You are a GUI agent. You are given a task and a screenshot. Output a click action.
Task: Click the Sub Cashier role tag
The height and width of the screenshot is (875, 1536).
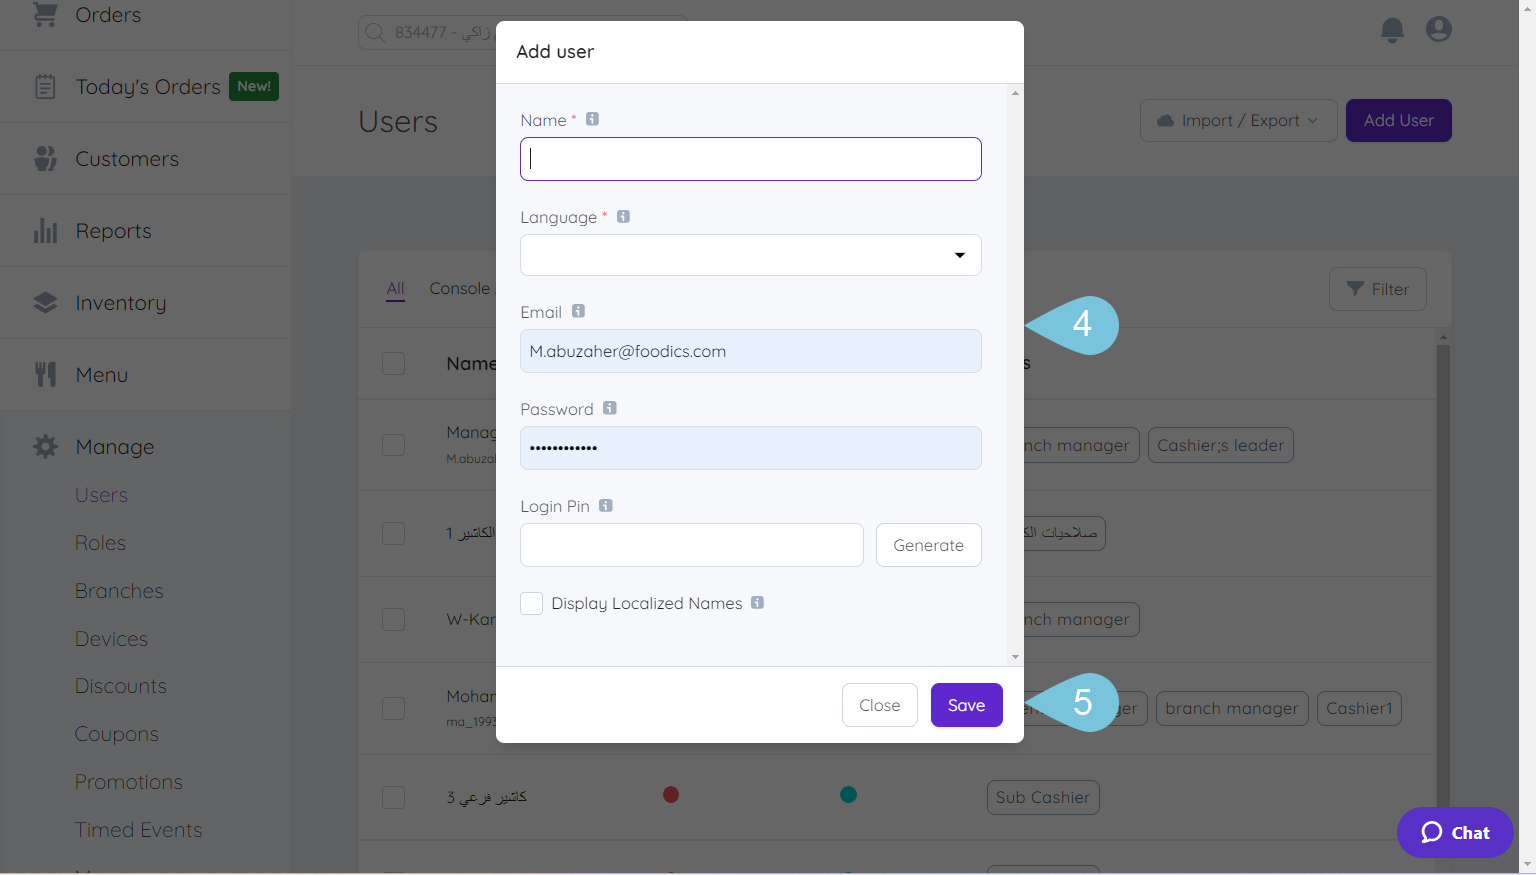tap(1043, 797)
